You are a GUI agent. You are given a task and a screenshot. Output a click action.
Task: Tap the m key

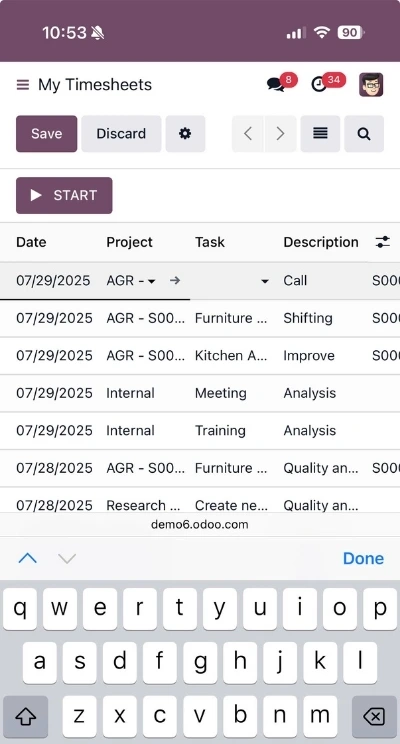(320, 716)
